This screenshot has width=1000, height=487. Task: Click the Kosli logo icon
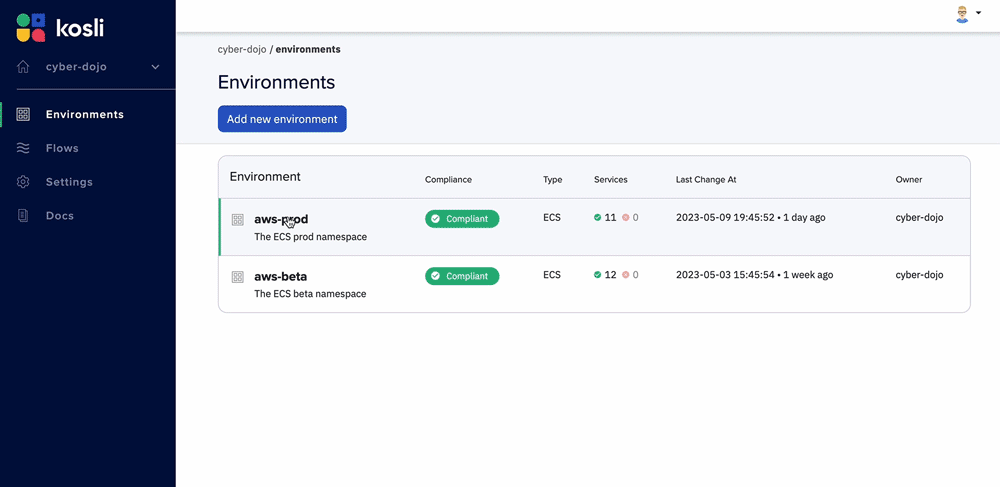coord(31,27)
